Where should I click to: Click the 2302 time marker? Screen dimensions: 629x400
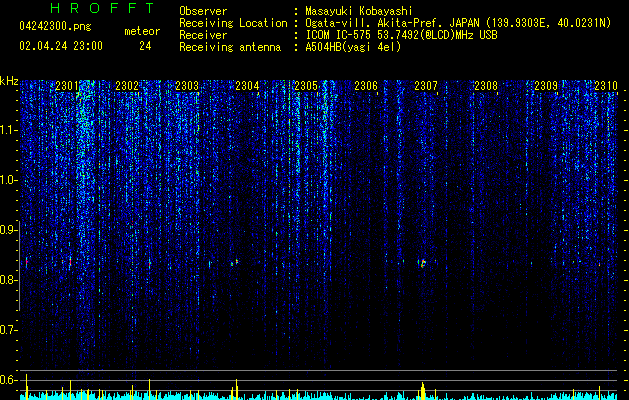127,86
